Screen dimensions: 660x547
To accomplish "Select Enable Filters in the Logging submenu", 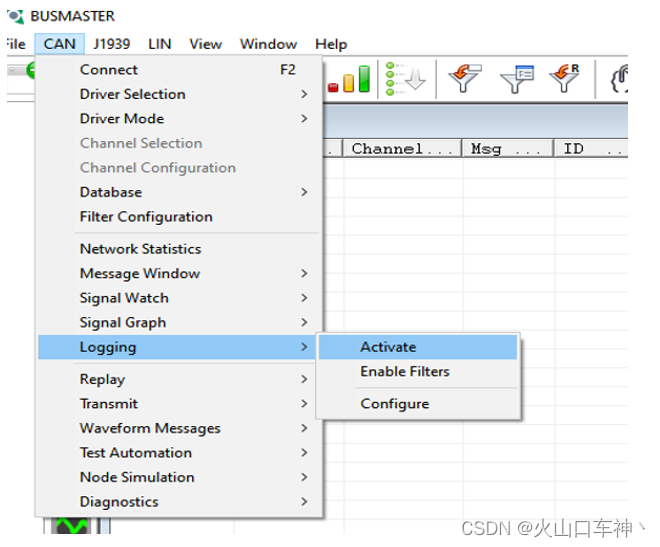I will 418,371.
